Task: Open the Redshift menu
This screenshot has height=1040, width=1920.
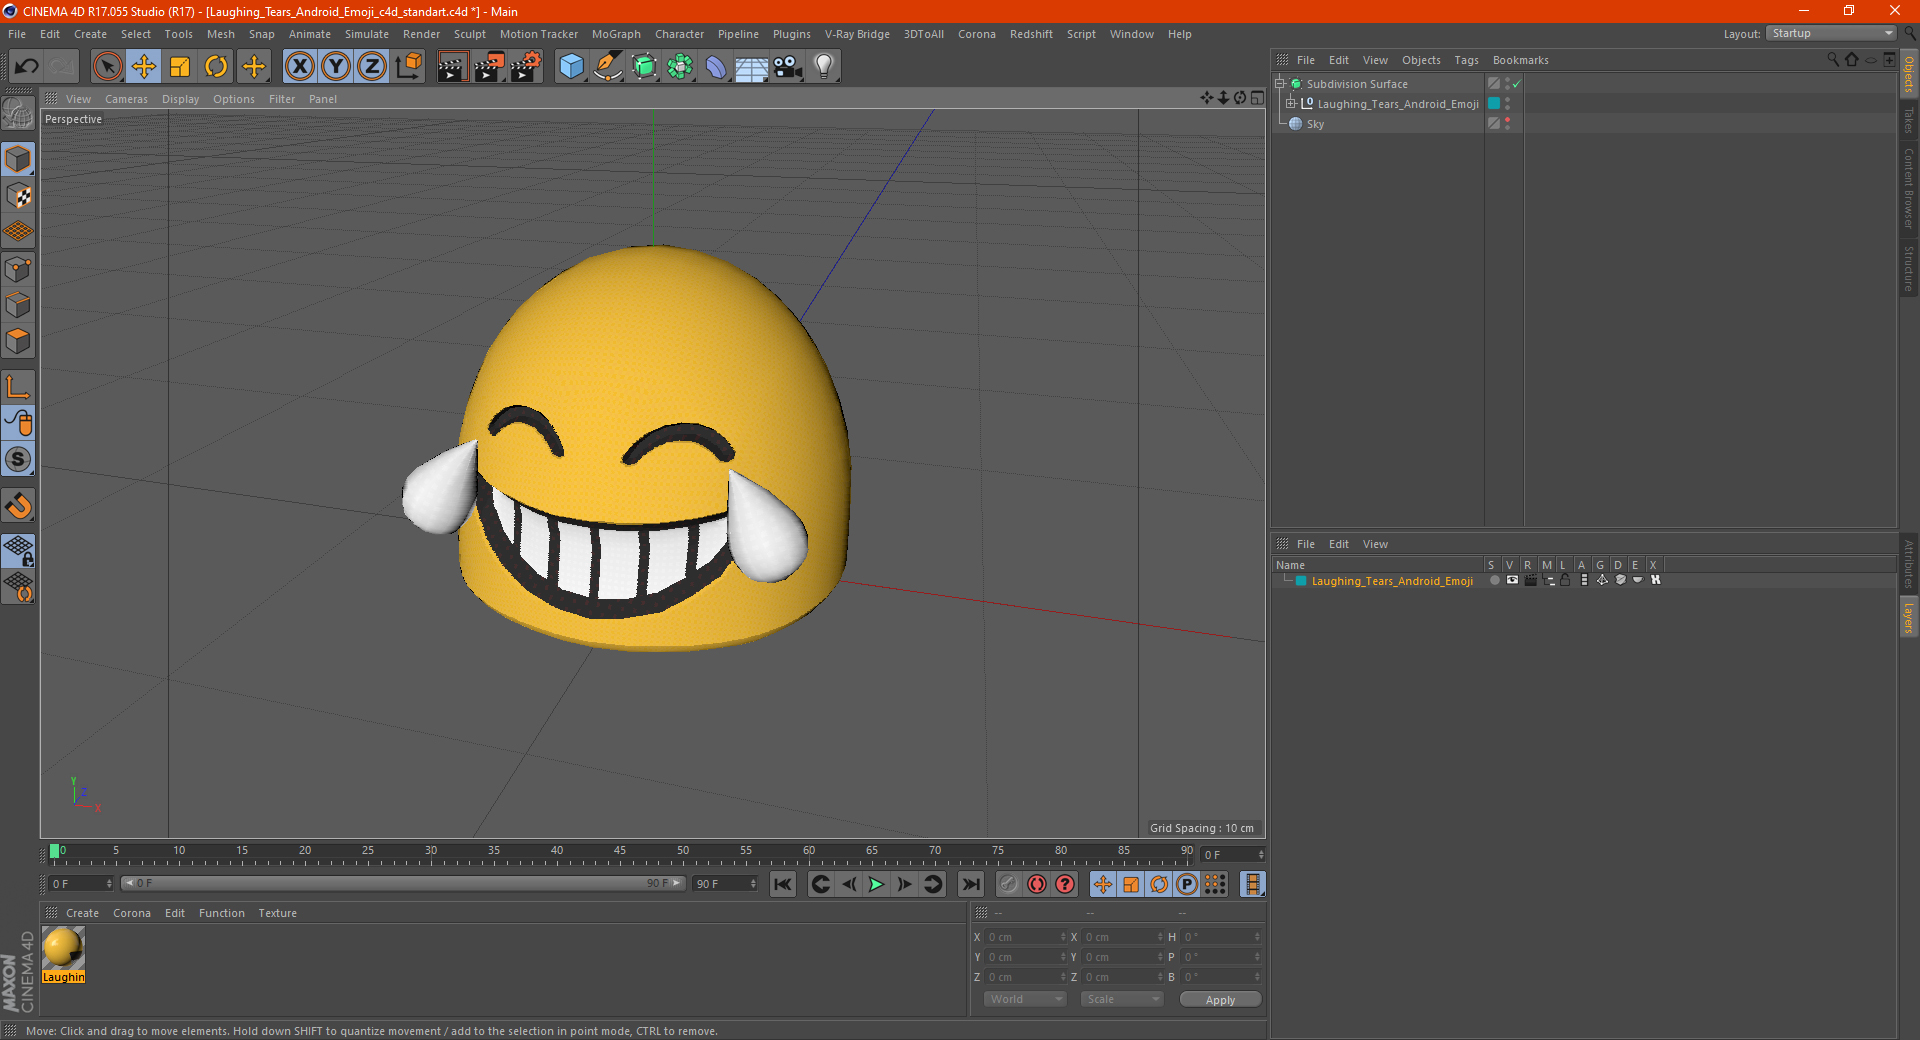Action: (1031, 34)
